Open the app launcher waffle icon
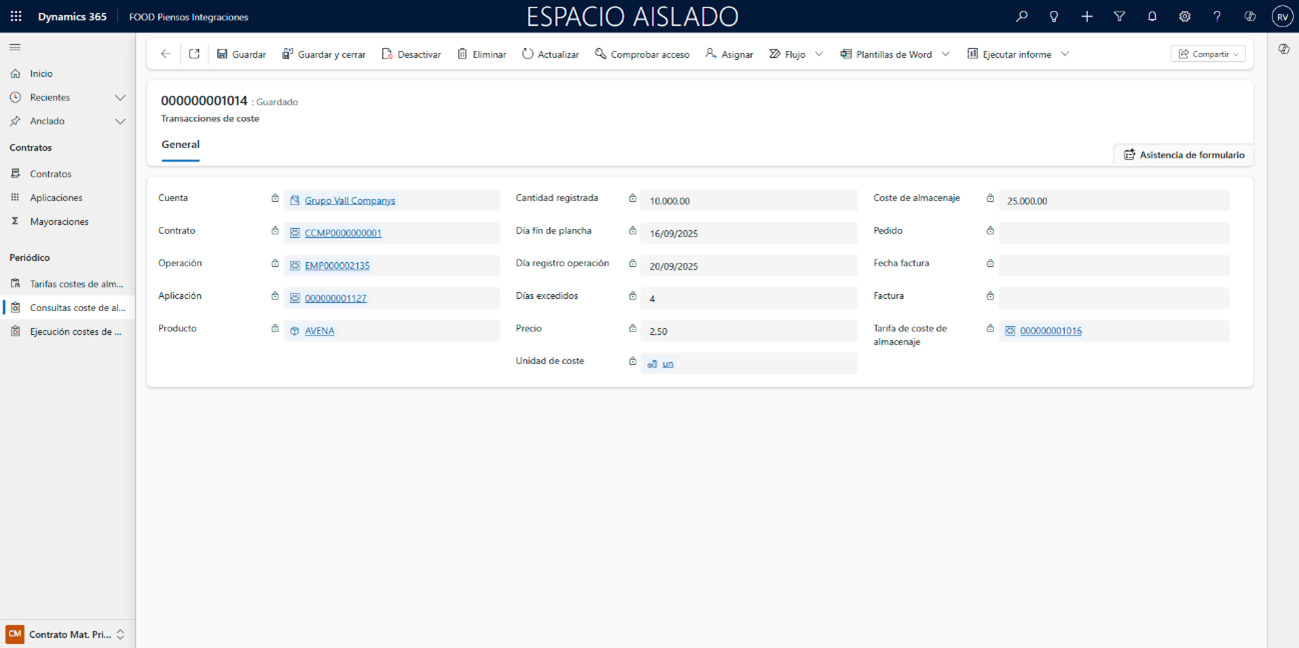 pyautogui.click(x=16, y=17)
